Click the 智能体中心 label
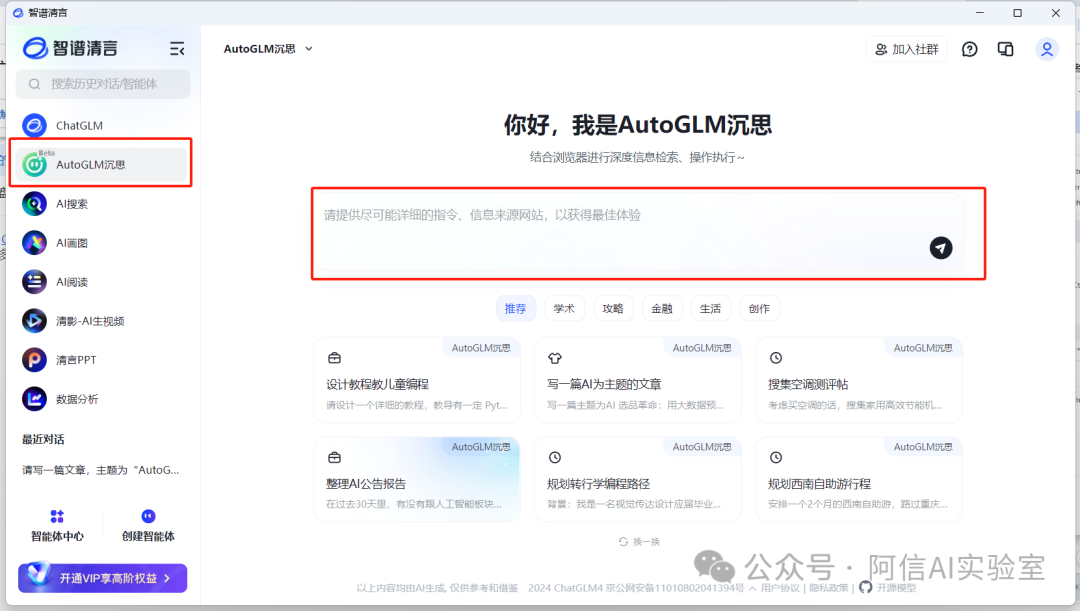 point(57,536)
